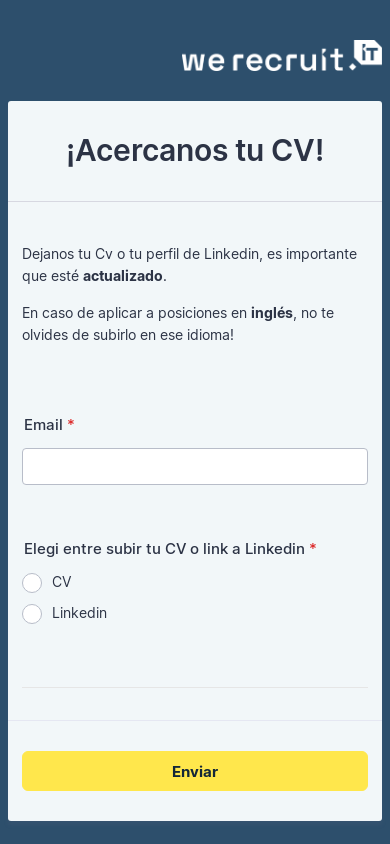Click the divider under the heading
Screen dimensions: 390x844
coord(195,202)
